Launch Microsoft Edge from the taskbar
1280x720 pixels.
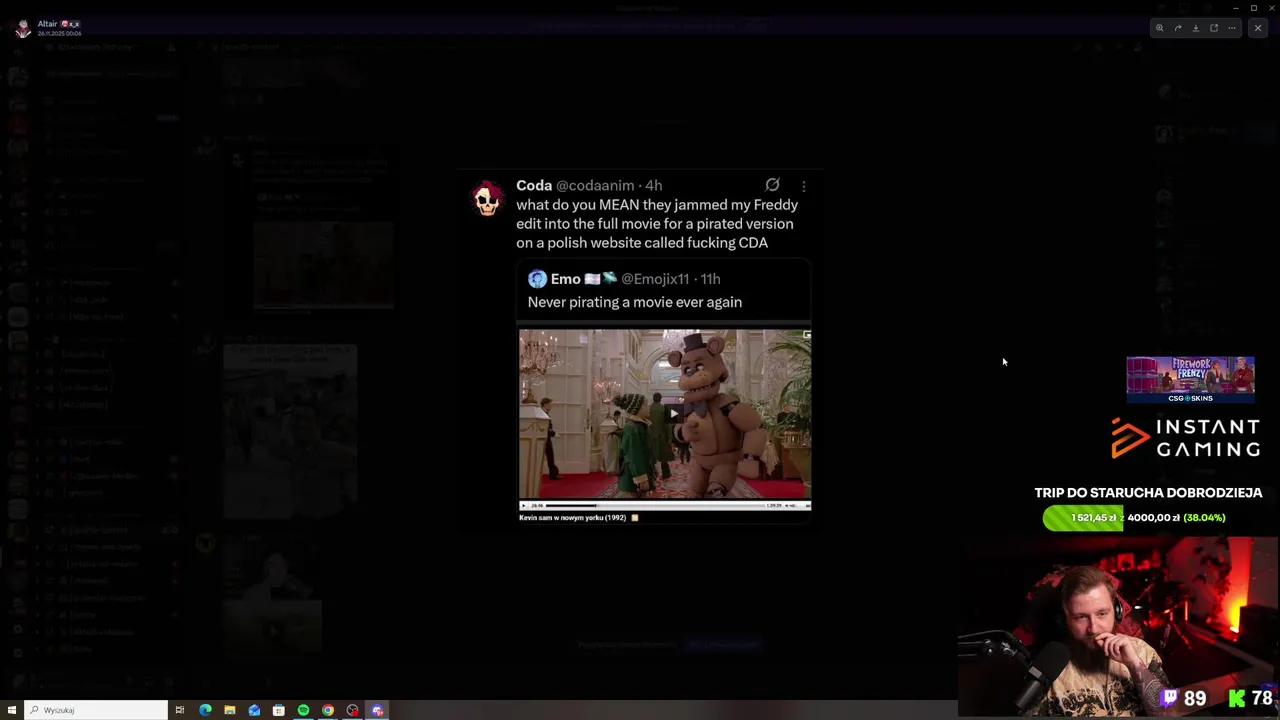click(205, 710)
